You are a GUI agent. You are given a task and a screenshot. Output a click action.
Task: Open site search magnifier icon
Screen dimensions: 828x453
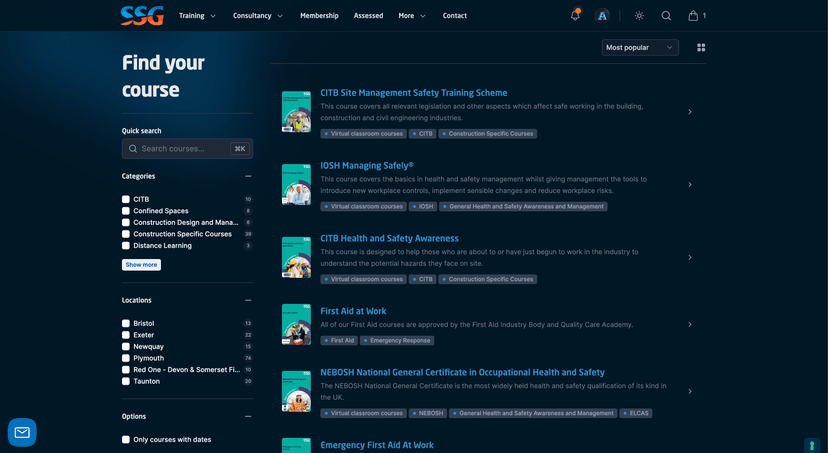666,16
